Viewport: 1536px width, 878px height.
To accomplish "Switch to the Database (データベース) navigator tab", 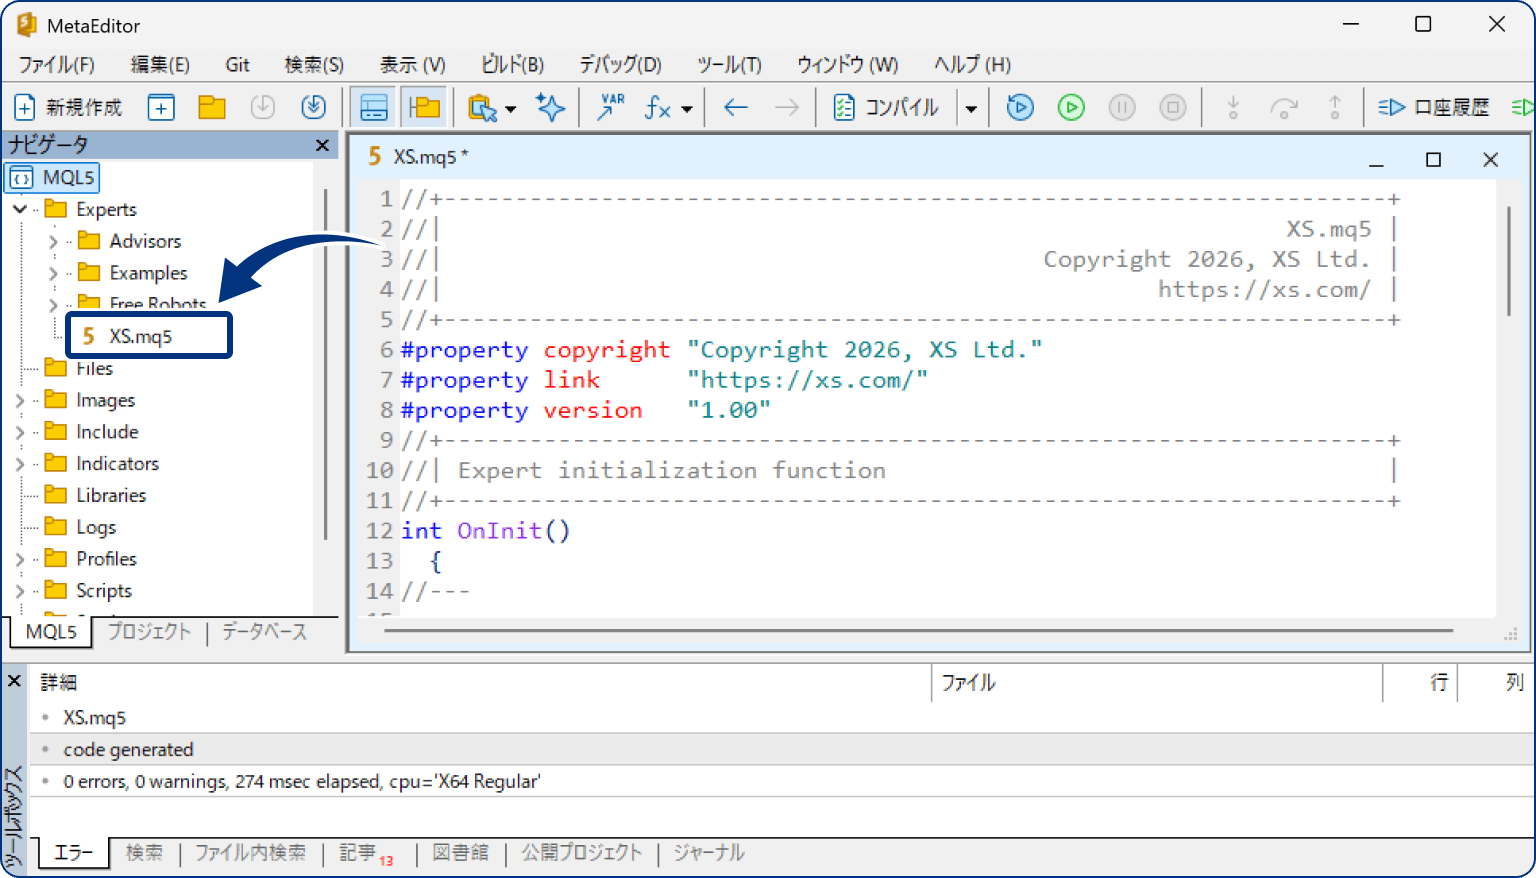I will click(264, 632).
